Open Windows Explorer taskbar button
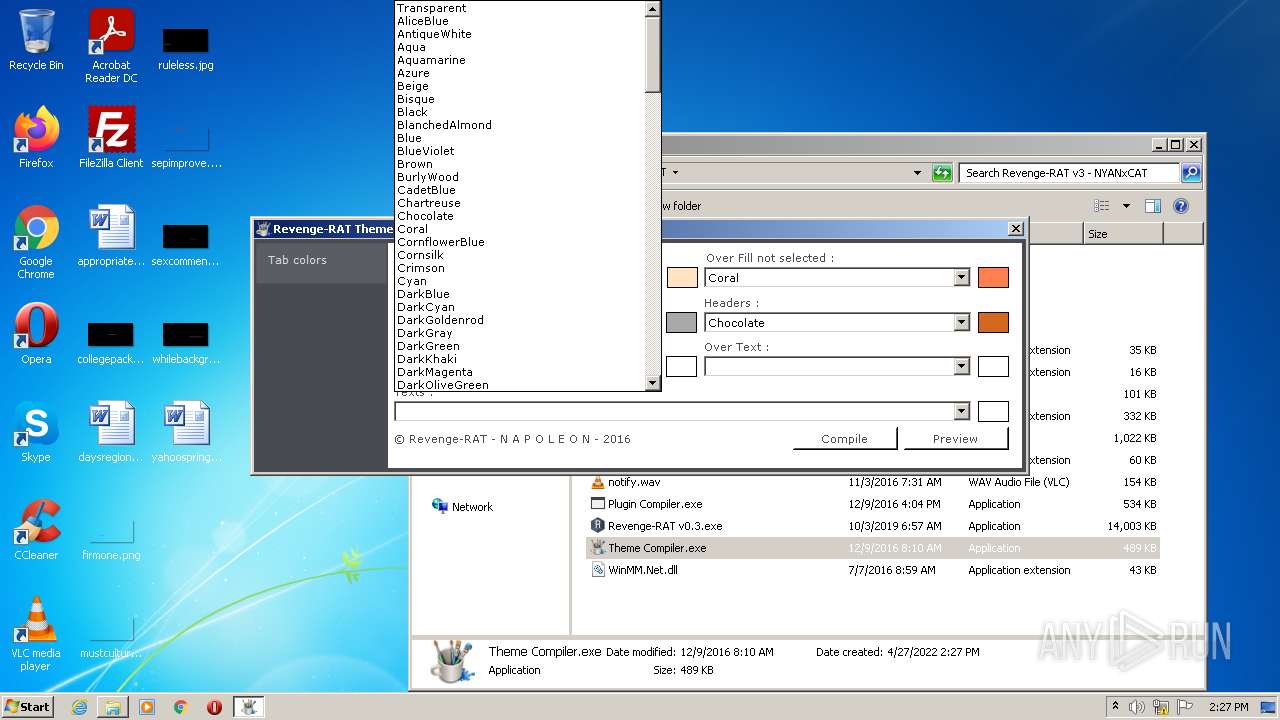Viewport: 1280px width, 720px height. tap(113, 707)
